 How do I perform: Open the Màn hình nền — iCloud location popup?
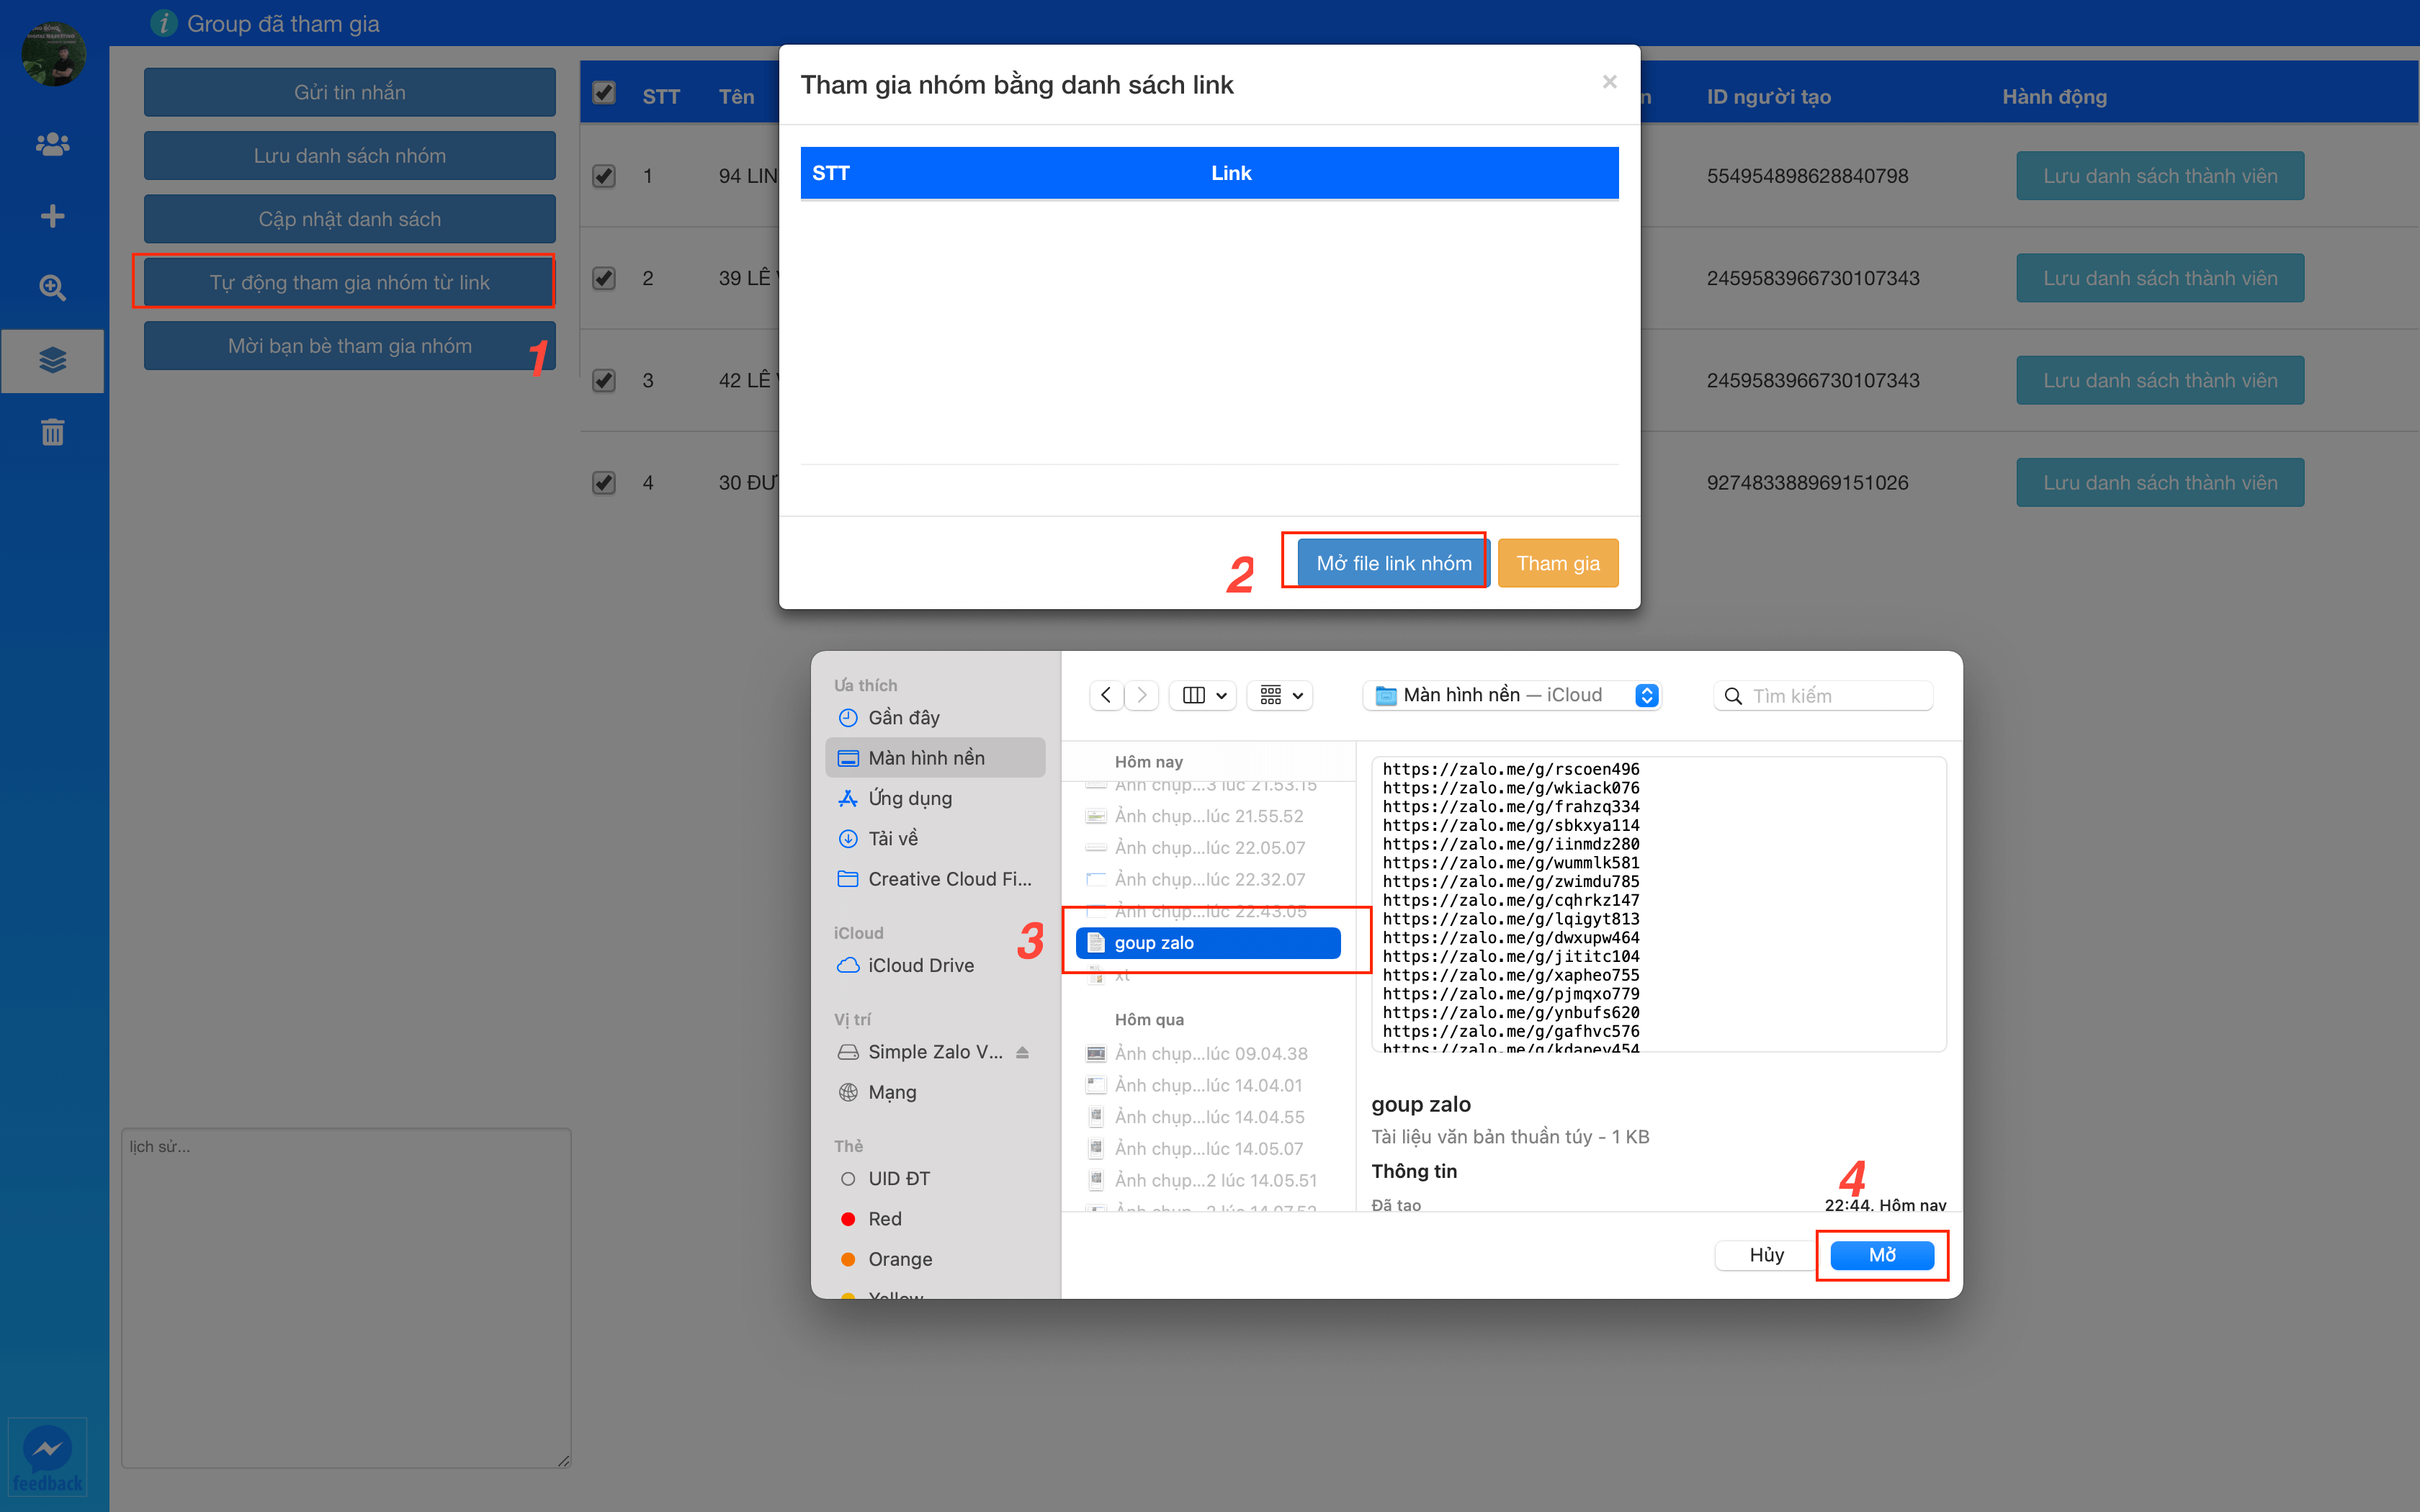1512,695
